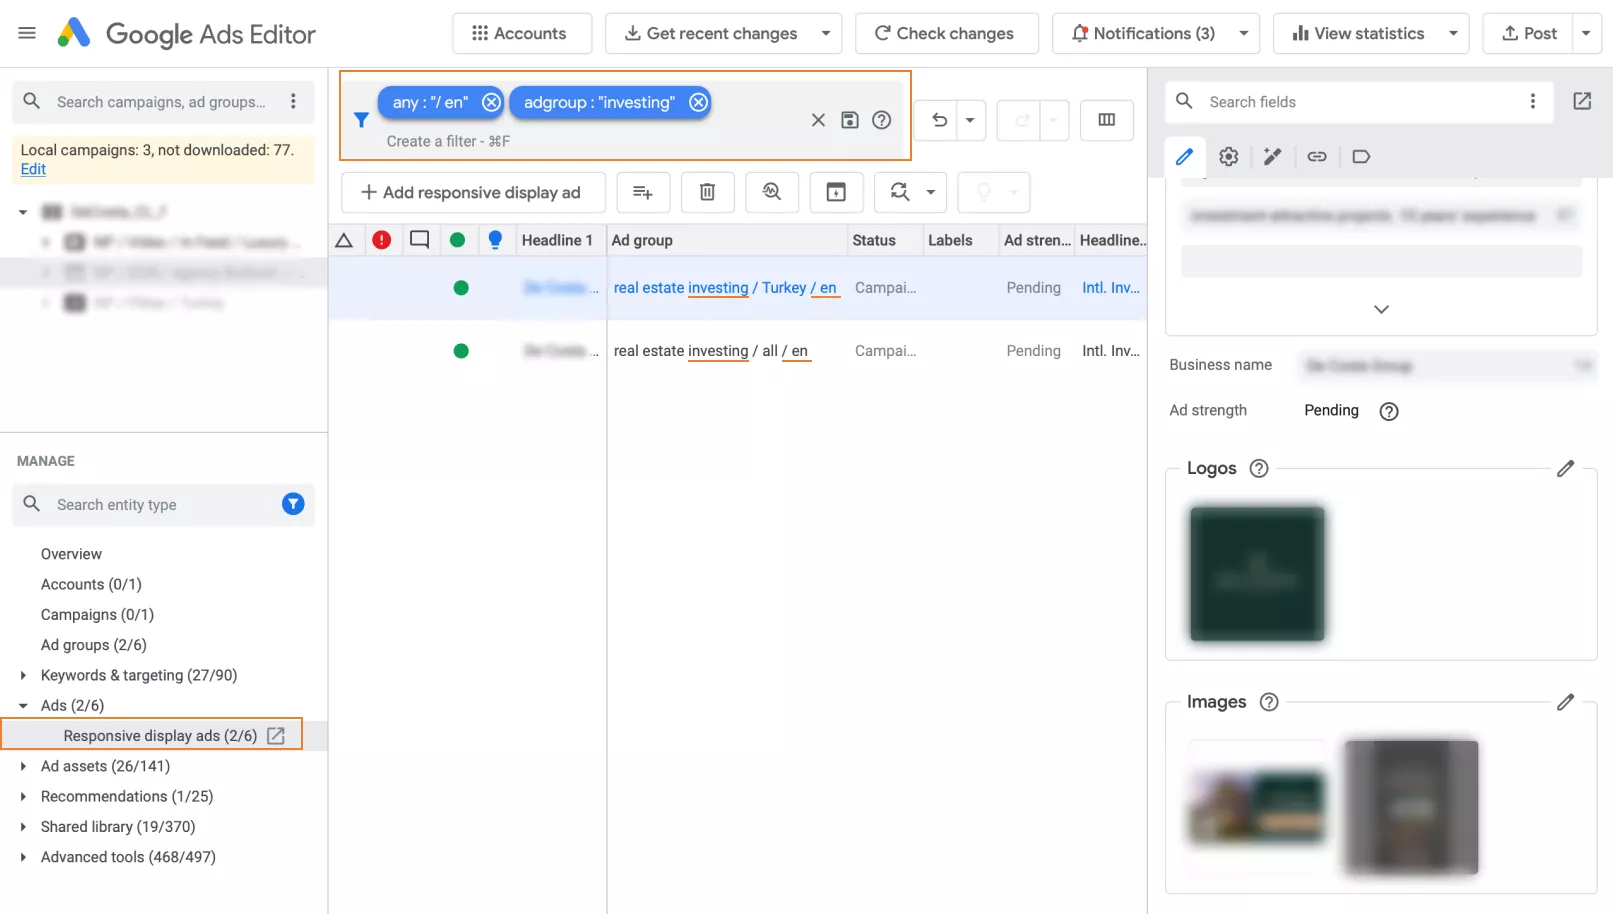1613x914 pixels.
Task: Open filter help question icon
Action: pyautogui.click(x=881, y=120)
